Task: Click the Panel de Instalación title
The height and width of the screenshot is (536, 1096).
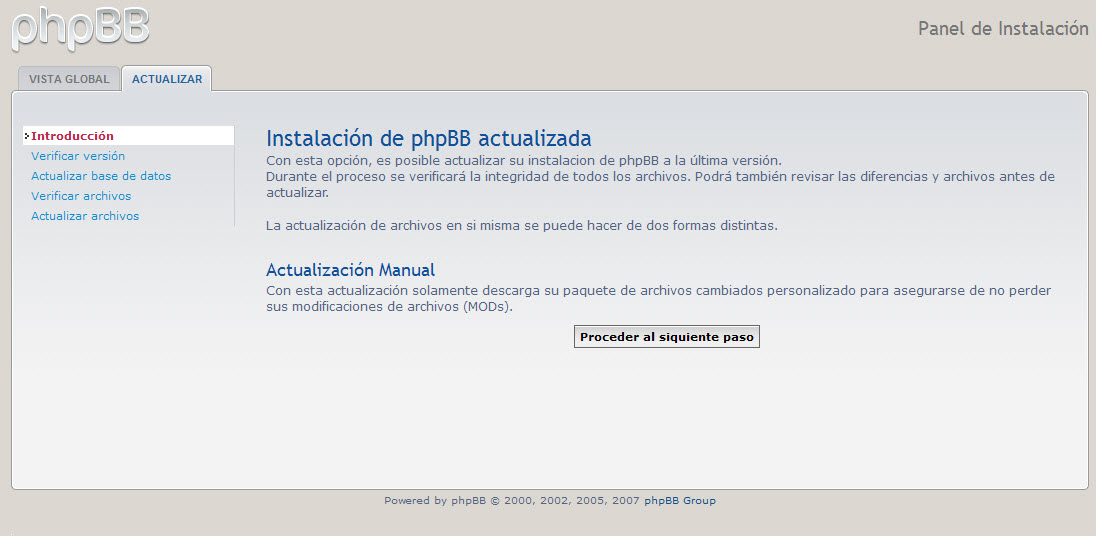Action: (x=1003, y=29)
